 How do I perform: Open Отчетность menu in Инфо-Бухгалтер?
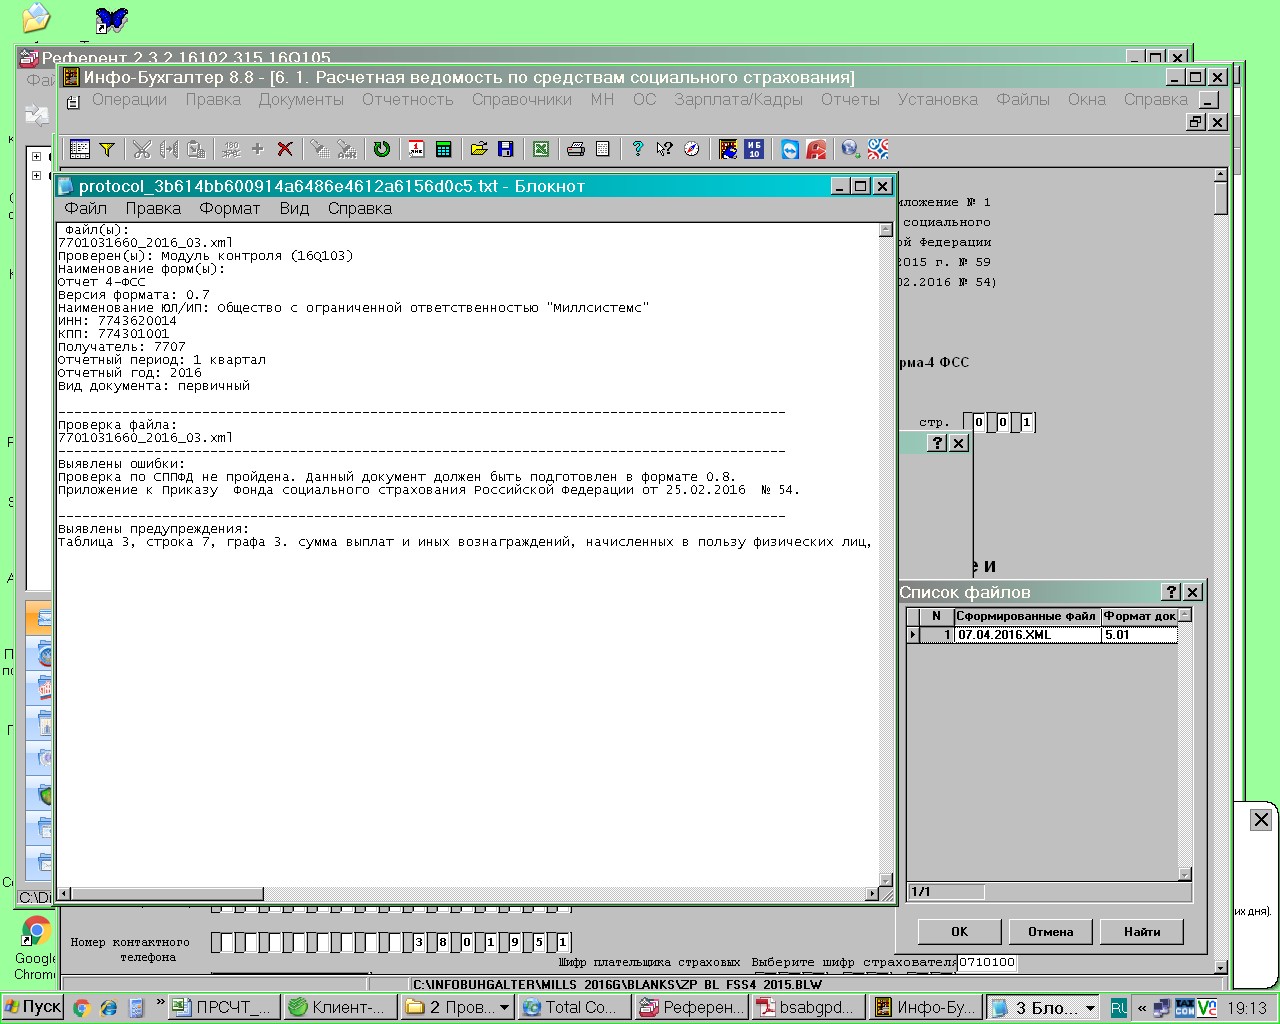408,99
